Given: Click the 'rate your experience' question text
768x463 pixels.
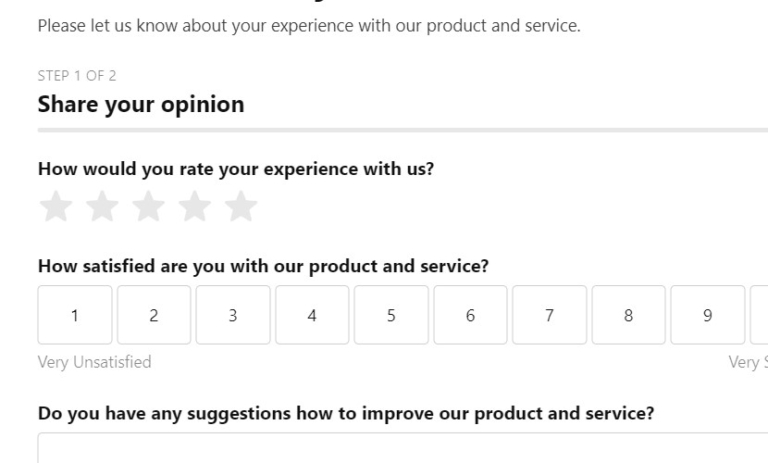Looking at the screenshot, I should click(x=235, y=169).
